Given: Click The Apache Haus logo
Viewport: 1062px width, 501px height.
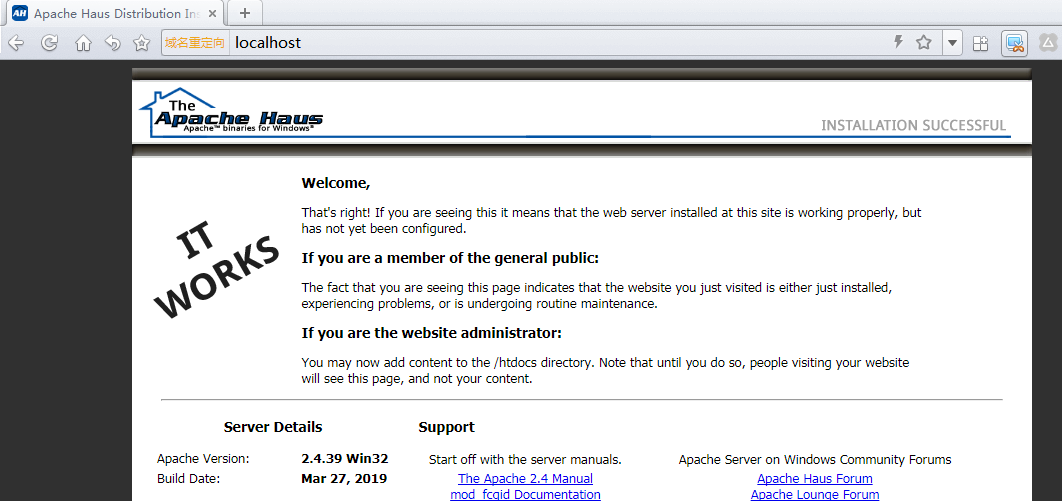Looking at the screenshot, I should (232, 112).
